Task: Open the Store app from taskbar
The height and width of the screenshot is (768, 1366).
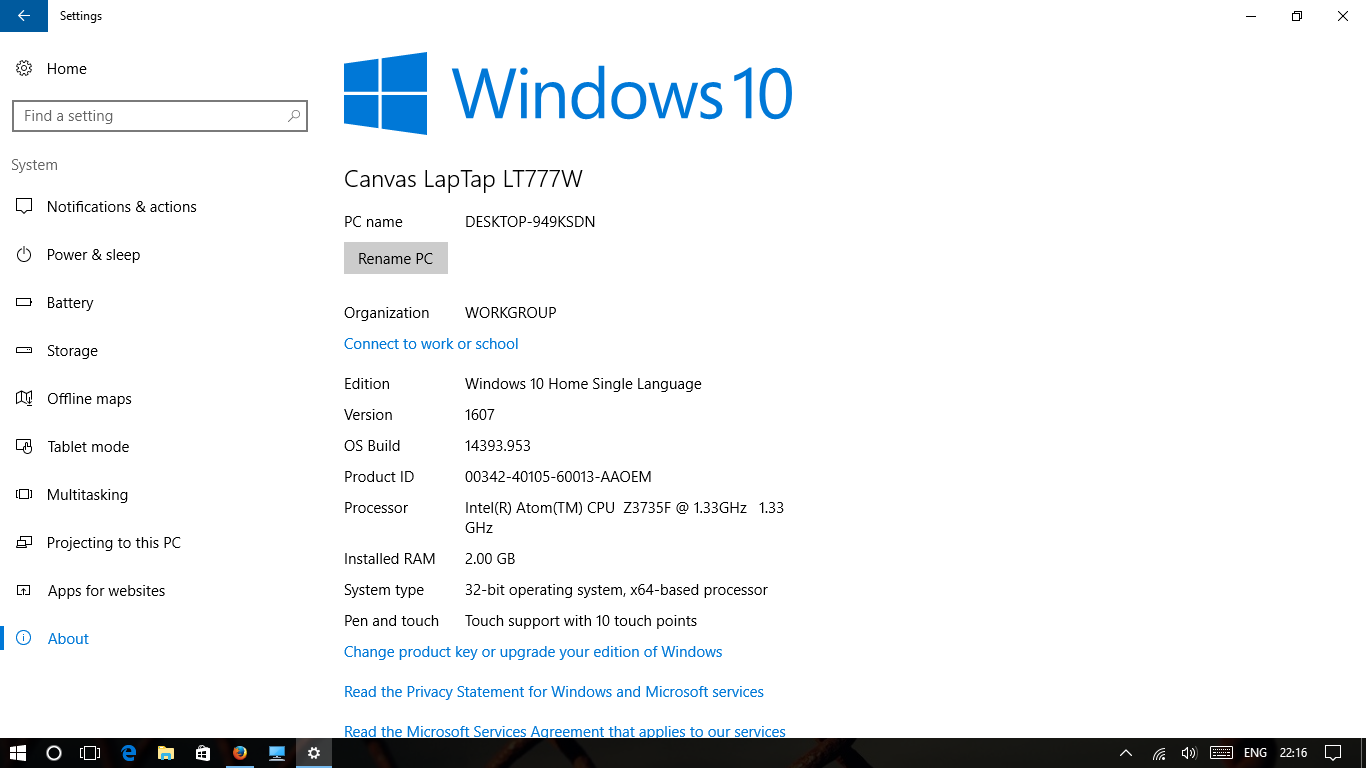Action: (203, 753)
